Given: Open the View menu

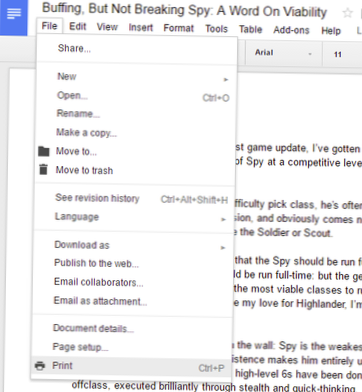Looking at the screenshot, I should (x=107, y=27).
